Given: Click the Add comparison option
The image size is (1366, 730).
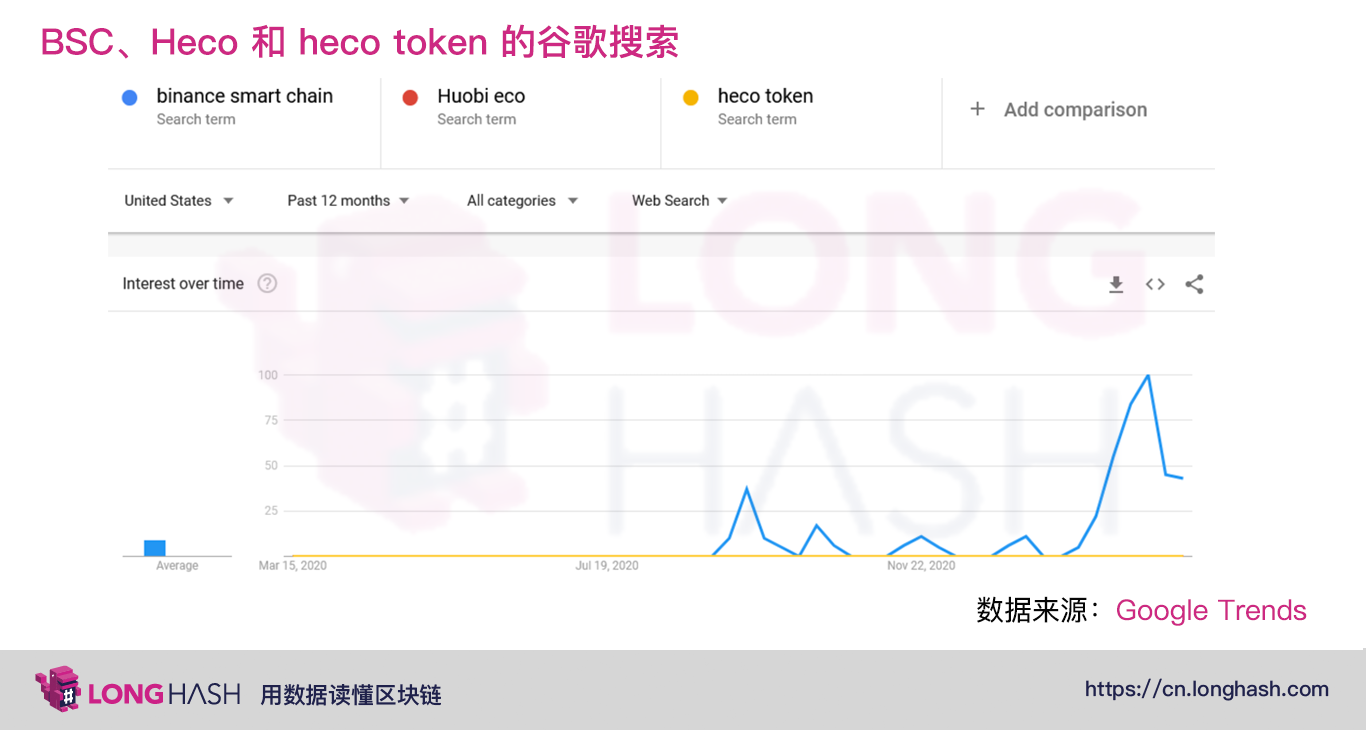Looking at the screenshot, I should pyautogui.click(x=1075, y=110).
